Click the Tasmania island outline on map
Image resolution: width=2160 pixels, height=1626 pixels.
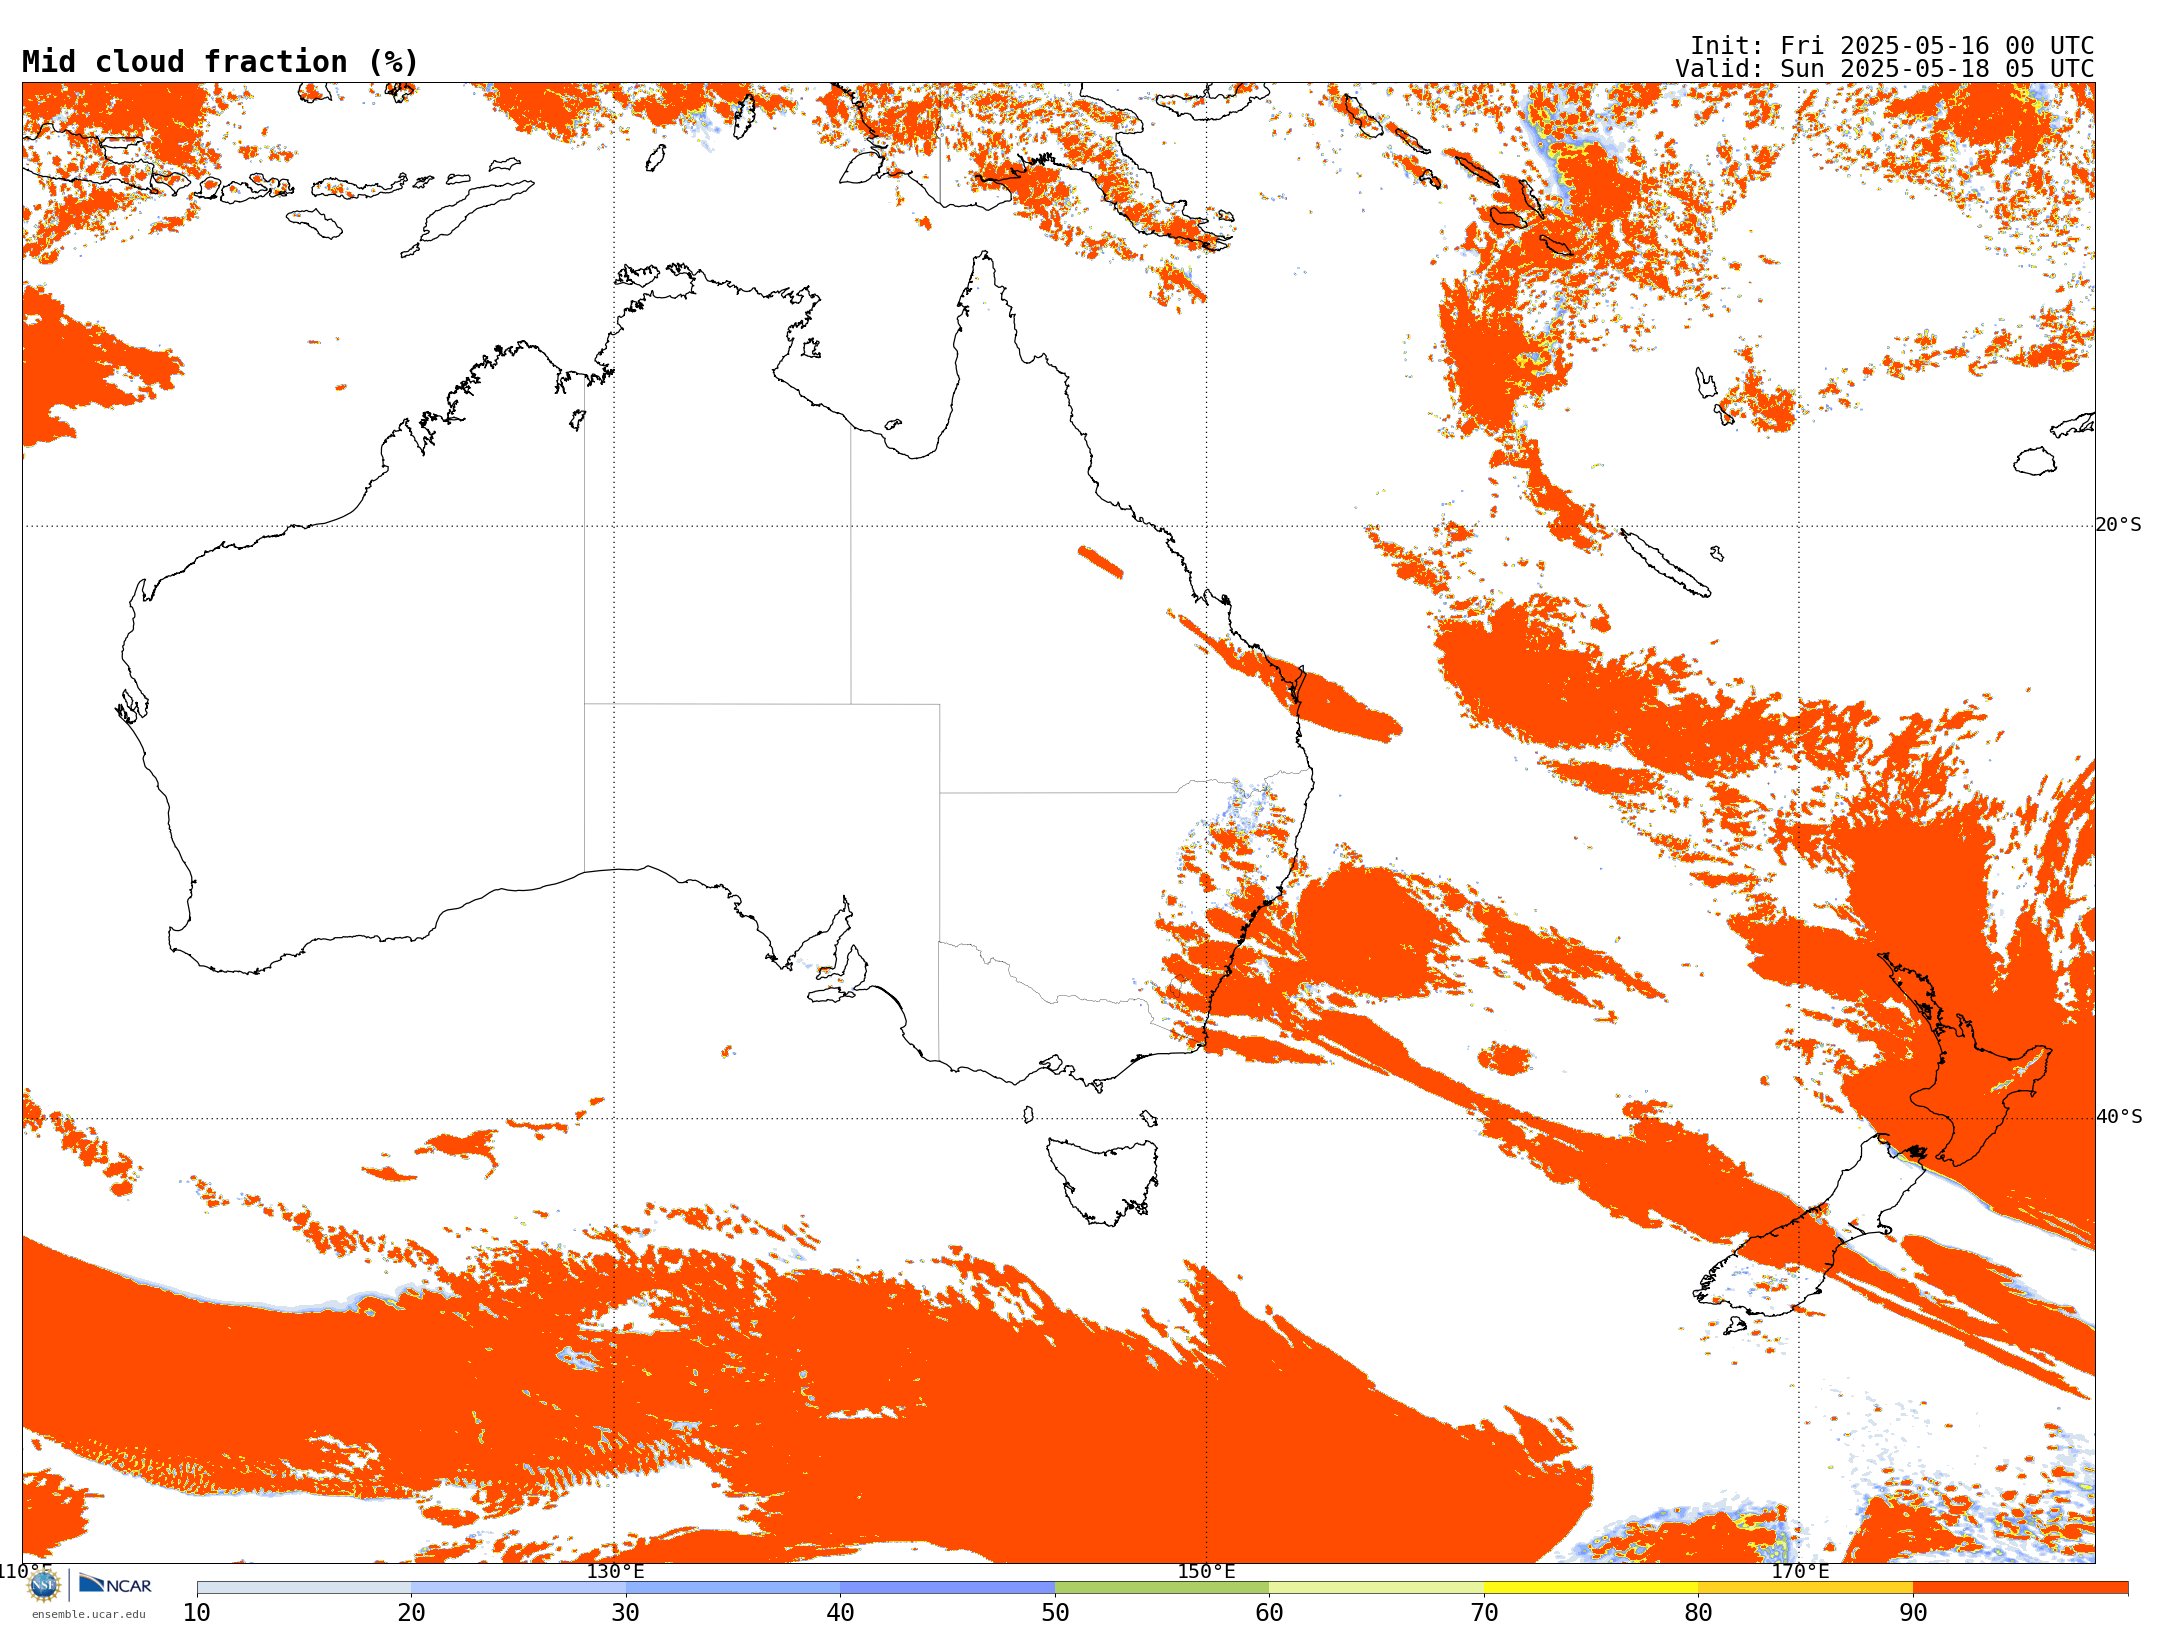[1103, 1181]
